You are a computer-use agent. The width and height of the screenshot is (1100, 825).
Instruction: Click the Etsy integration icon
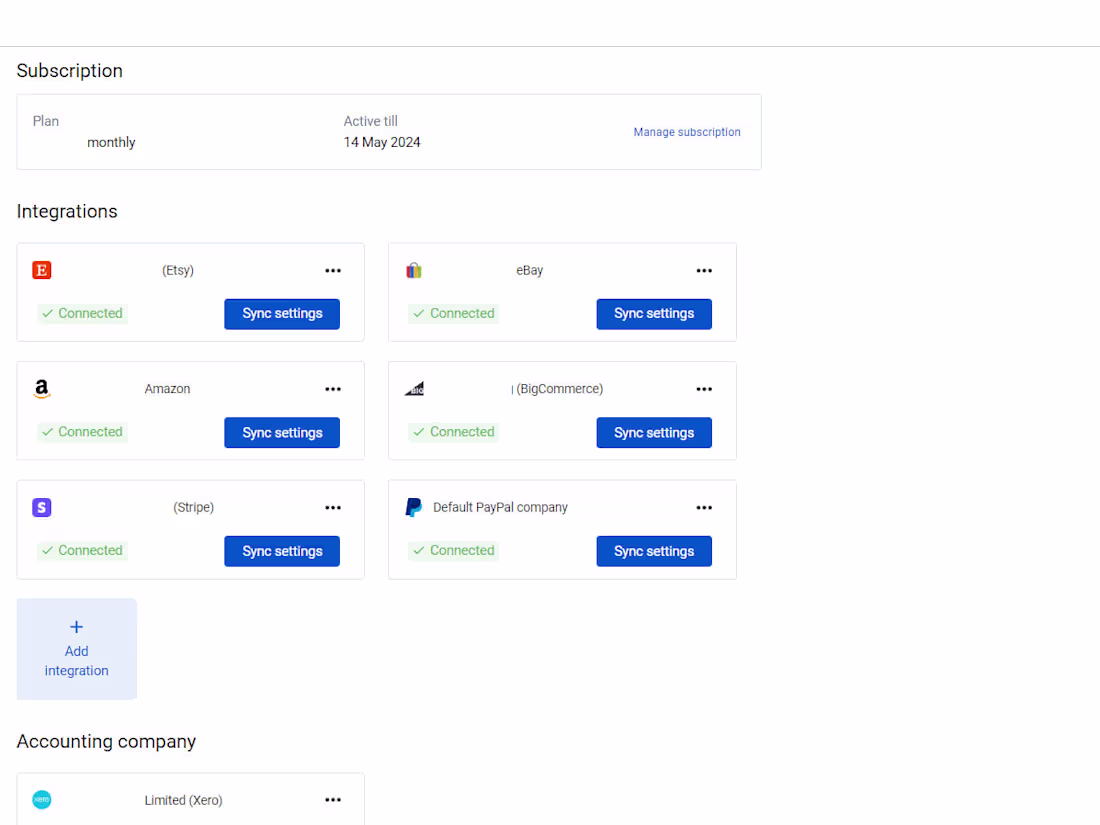click(41, 270)
